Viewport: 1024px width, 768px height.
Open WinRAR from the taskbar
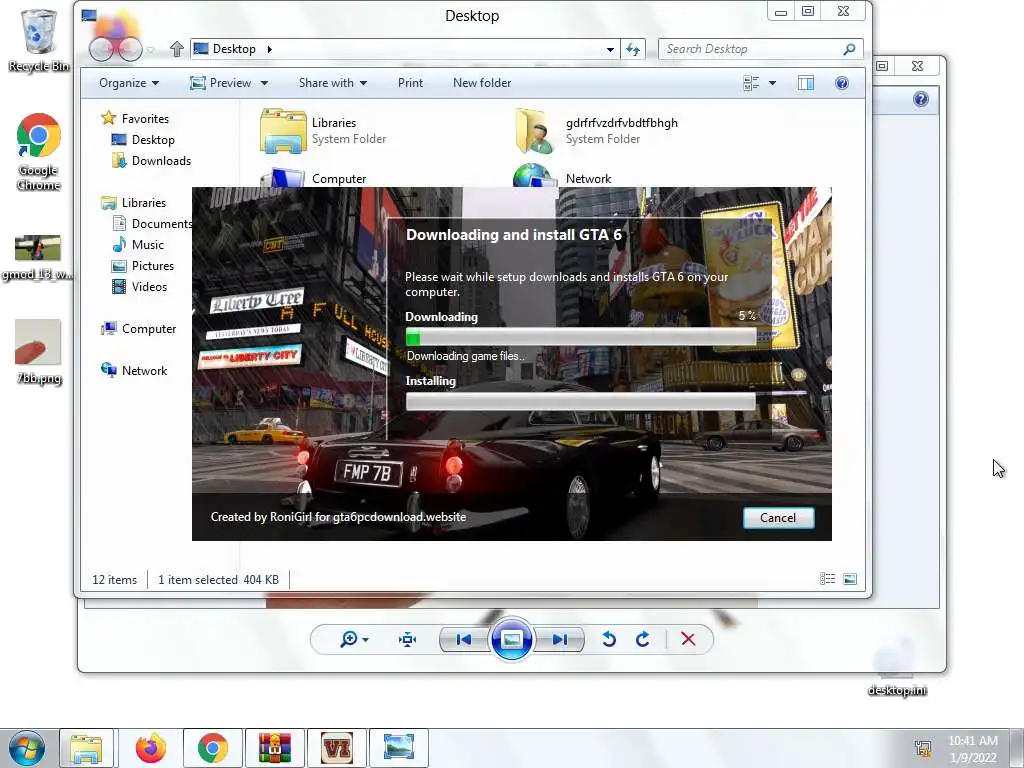(274, 748)
